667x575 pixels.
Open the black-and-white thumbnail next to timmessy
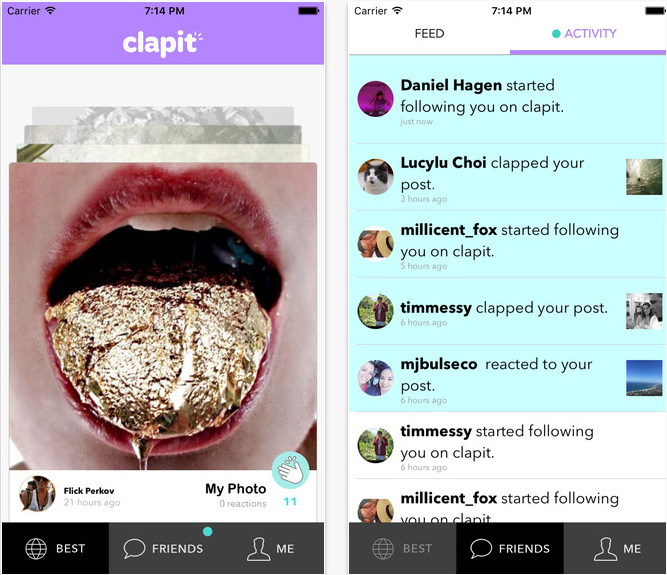pos(644,311)
